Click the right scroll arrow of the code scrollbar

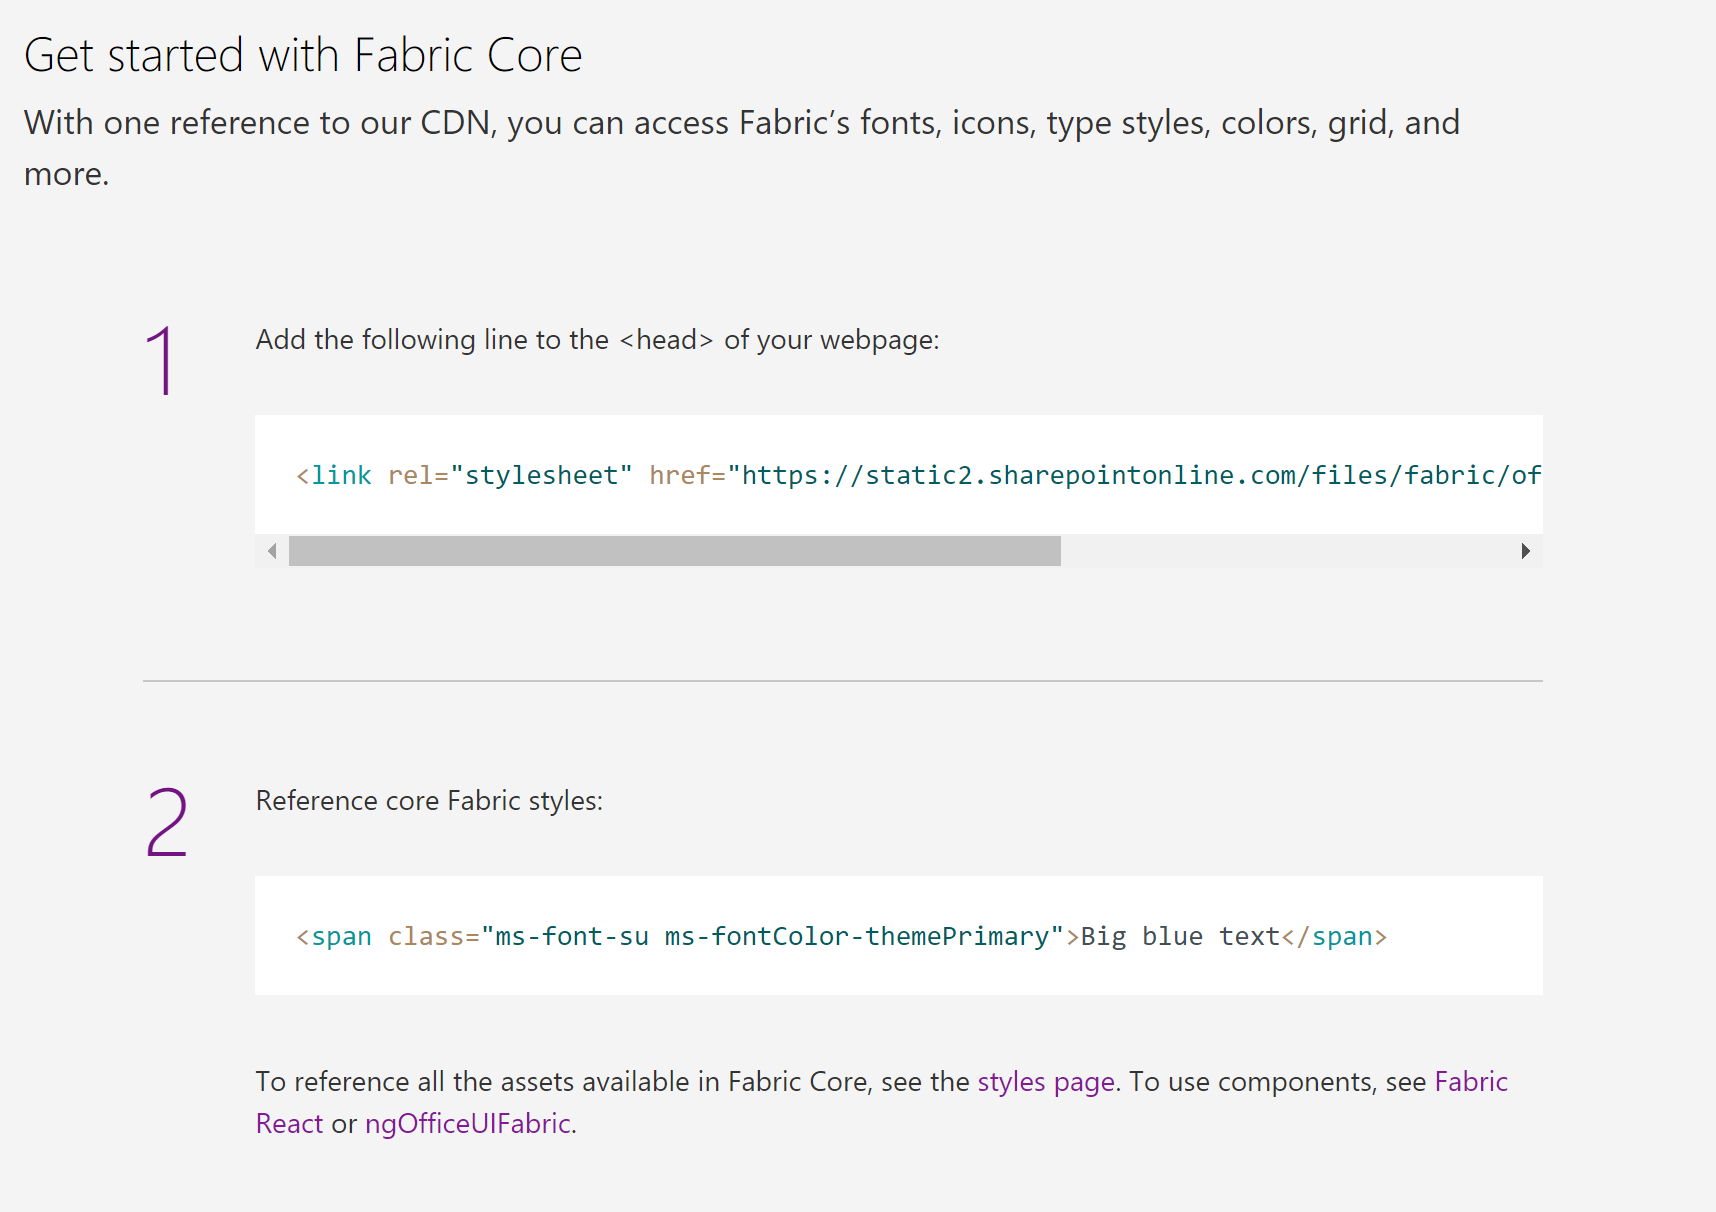click(1525, 551)
